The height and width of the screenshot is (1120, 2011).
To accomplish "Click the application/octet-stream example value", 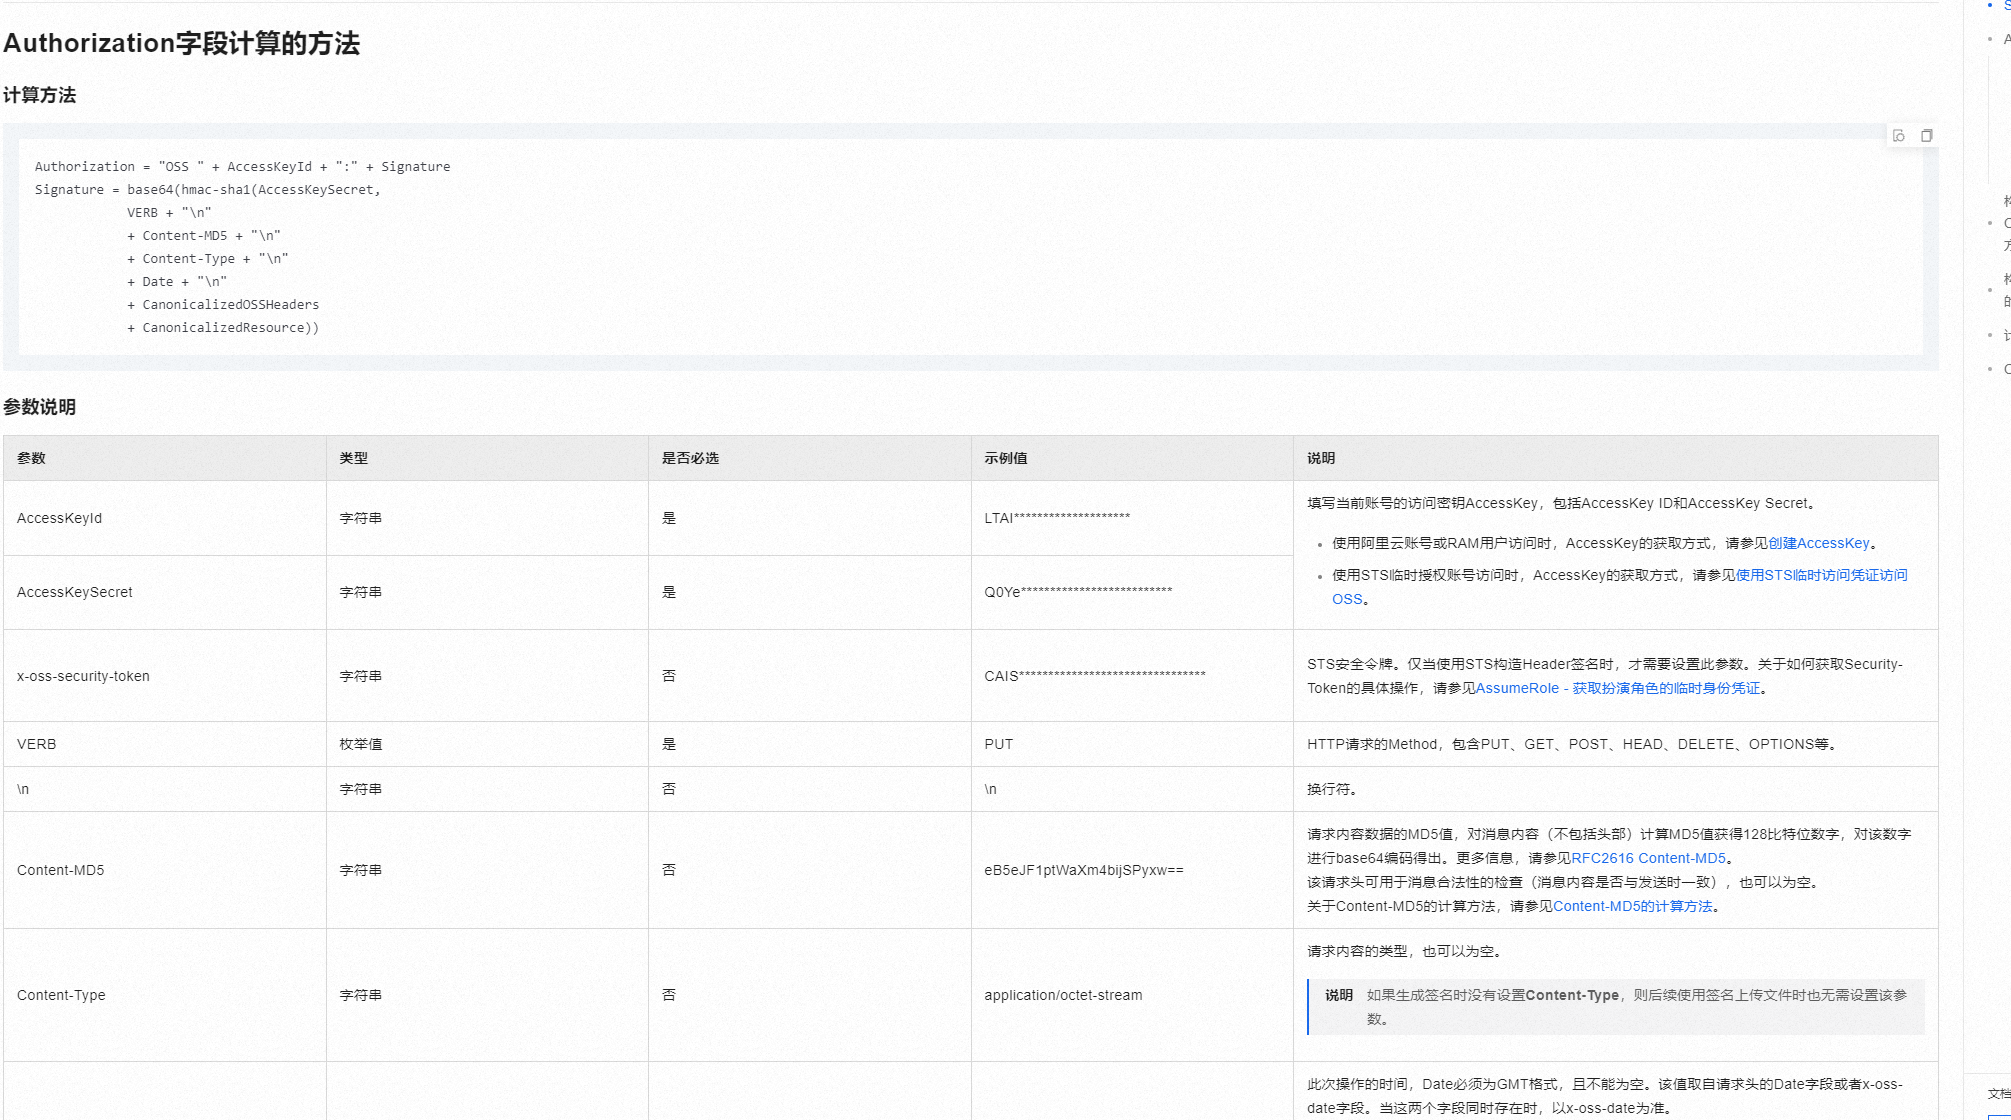I will [1063, 995].
